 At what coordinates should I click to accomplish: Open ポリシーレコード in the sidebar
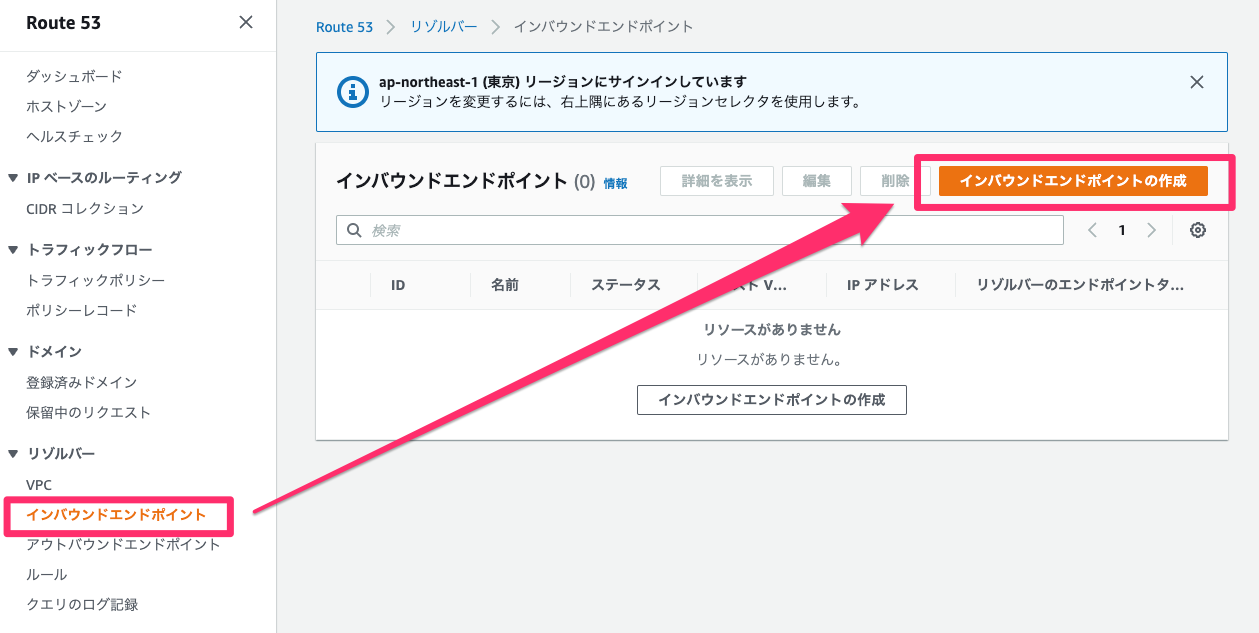82,310
